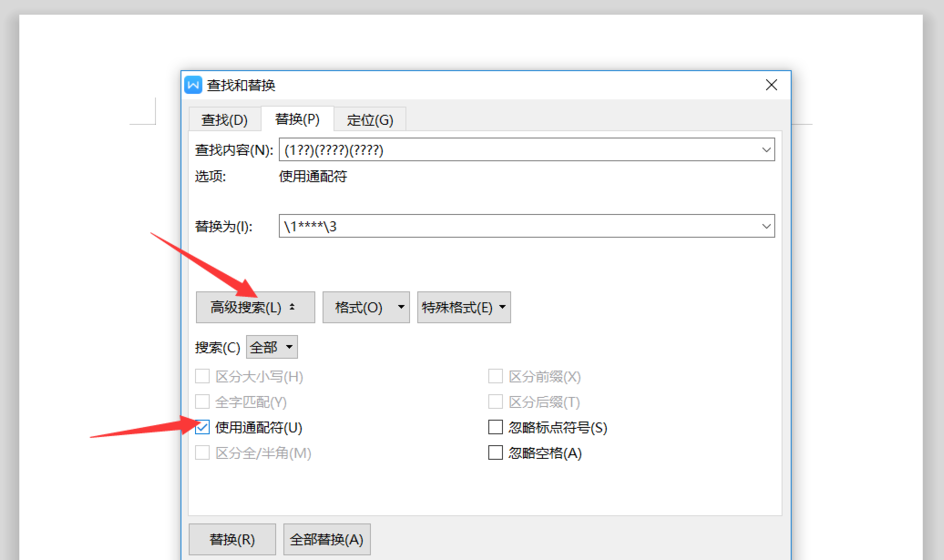Expand the 替换为 history dropdown arrow

point(766,226)
